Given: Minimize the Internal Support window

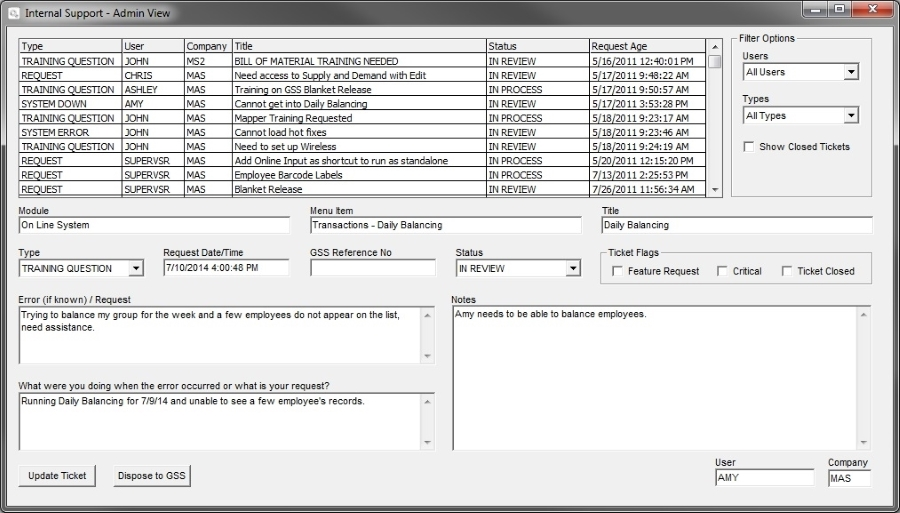Looking at the screenshot, I should tap(816, 9).
